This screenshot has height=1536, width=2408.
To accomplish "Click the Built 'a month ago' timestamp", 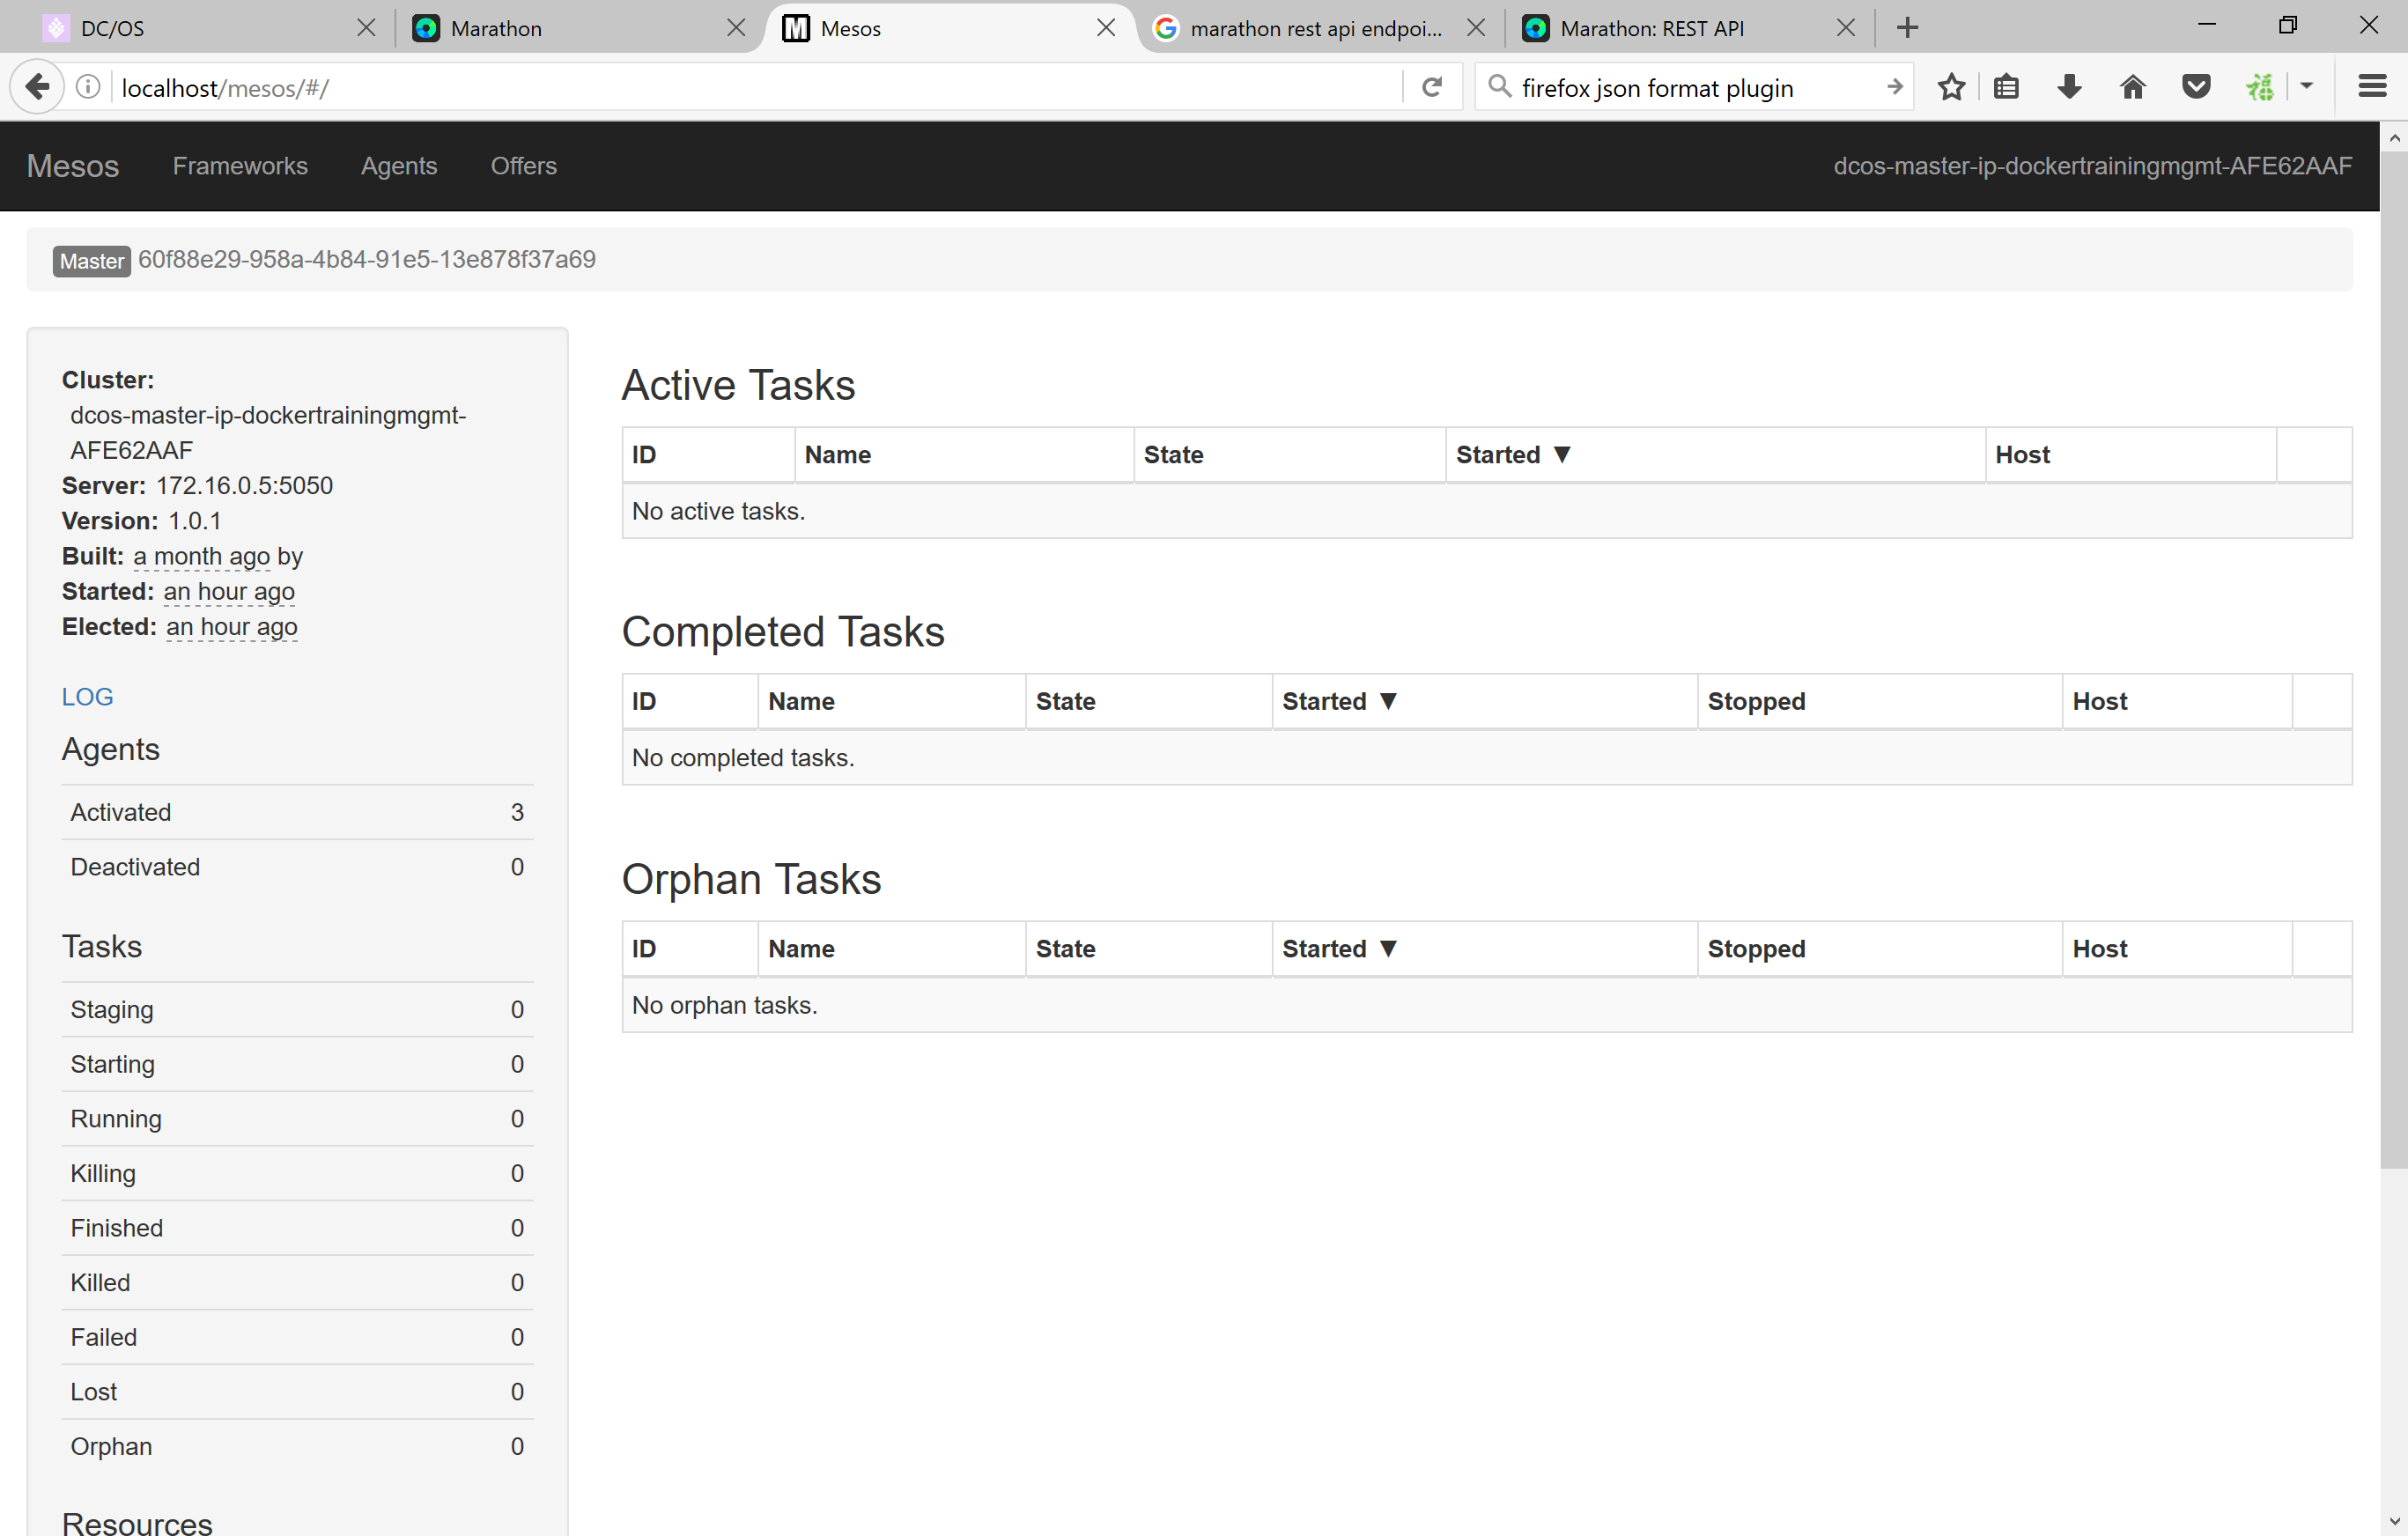I will tap(202, 556).
